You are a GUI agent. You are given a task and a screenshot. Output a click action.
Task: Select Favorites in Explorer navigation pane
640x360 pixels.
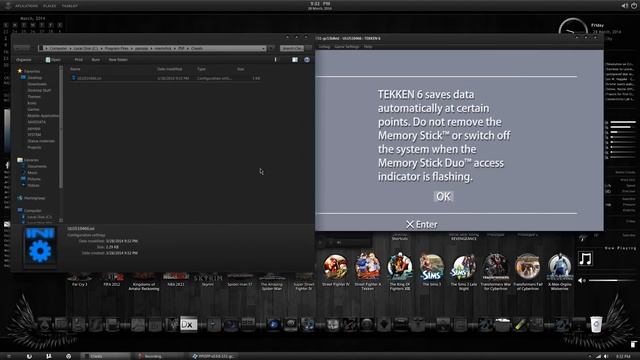tap(29, 71)
